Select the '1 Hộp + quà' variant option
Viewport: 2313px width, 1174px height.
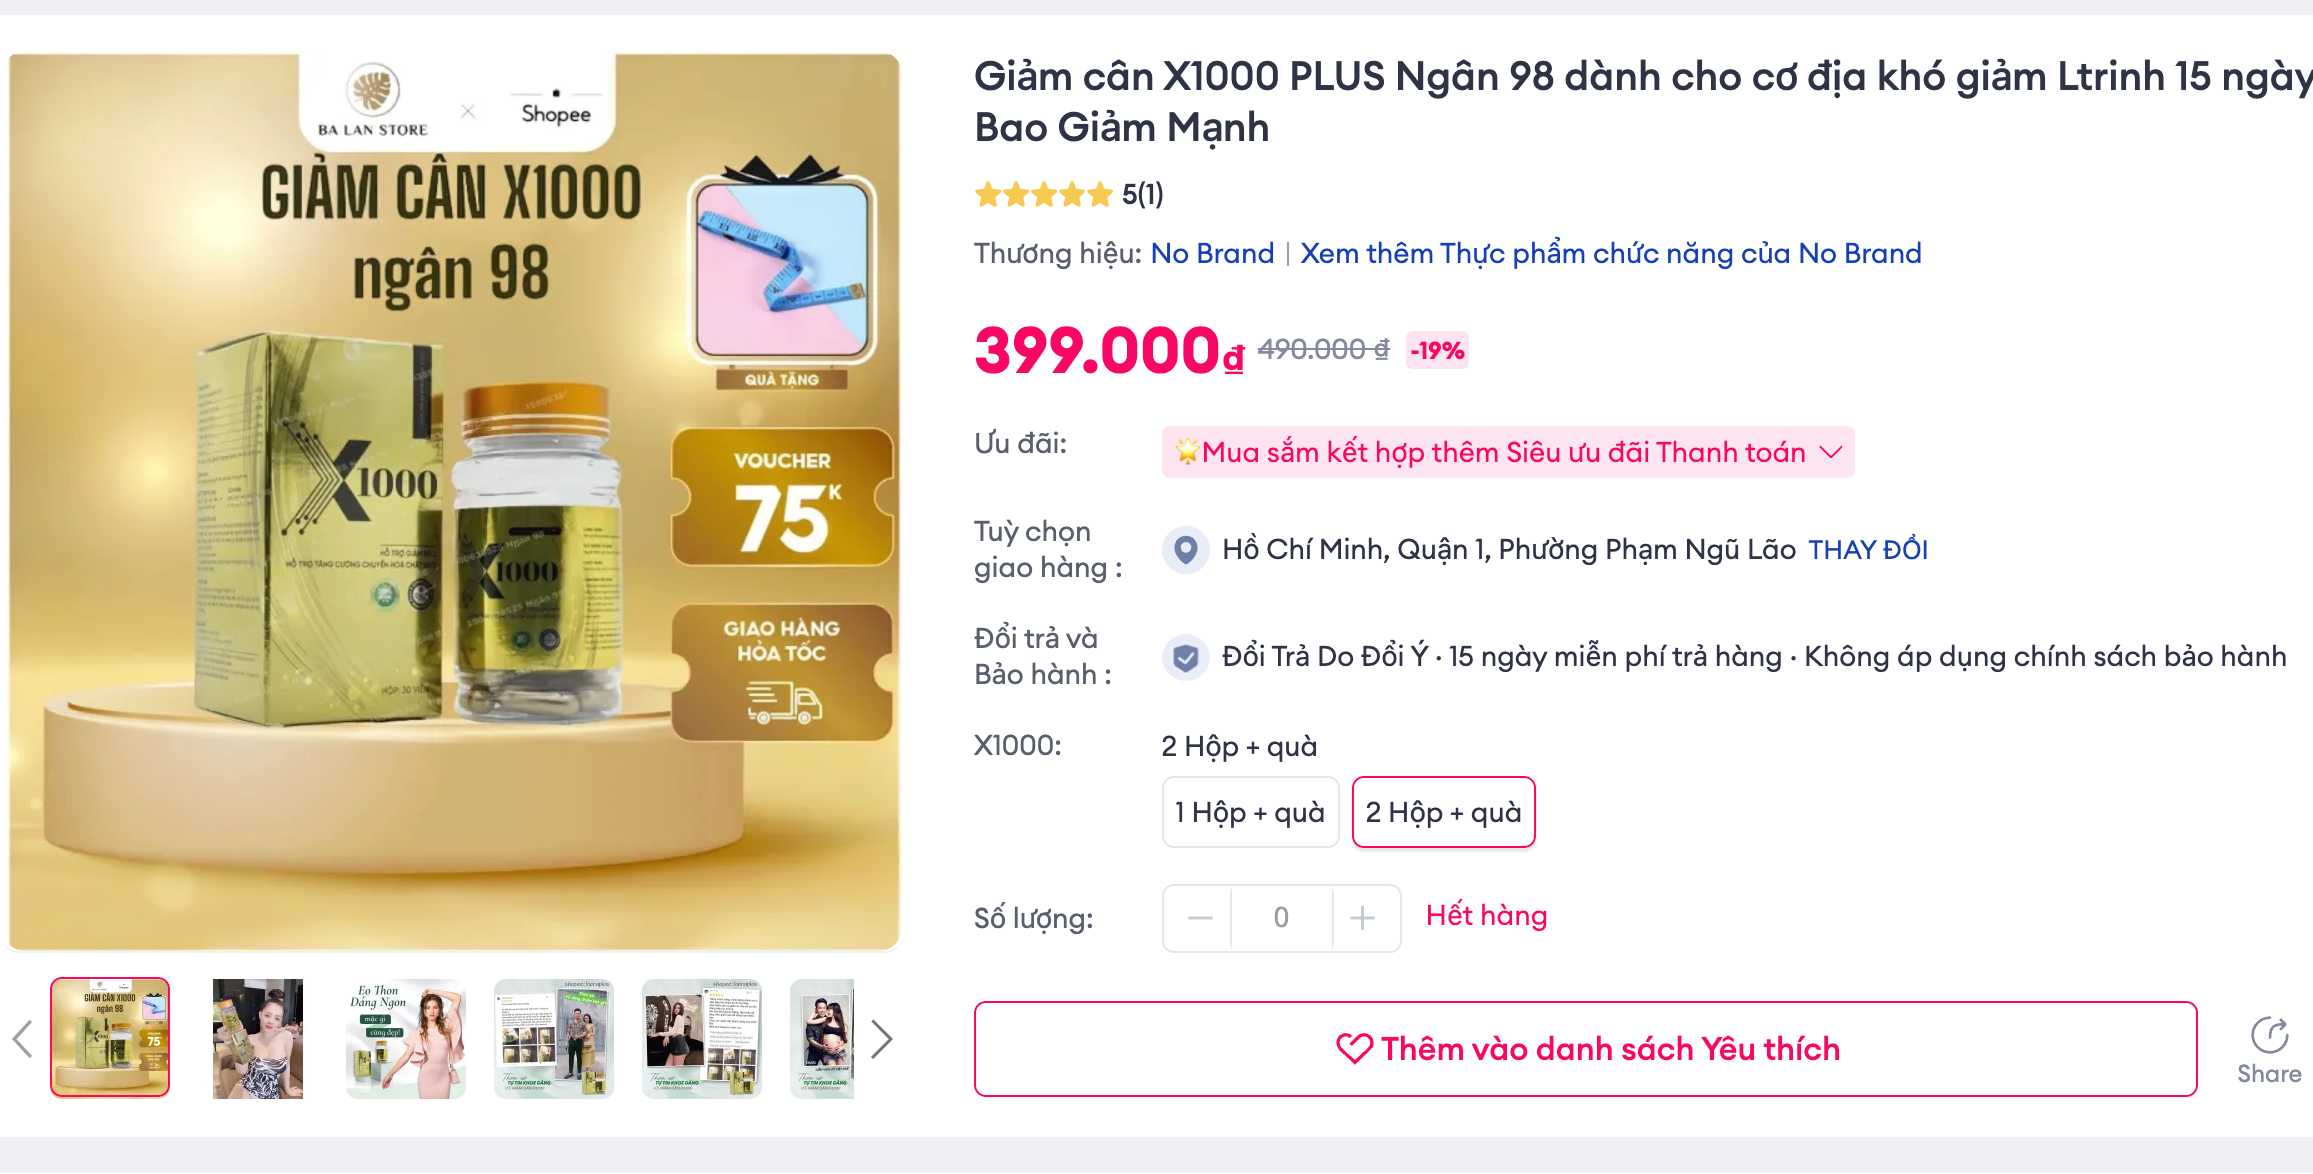point(1250,812)
